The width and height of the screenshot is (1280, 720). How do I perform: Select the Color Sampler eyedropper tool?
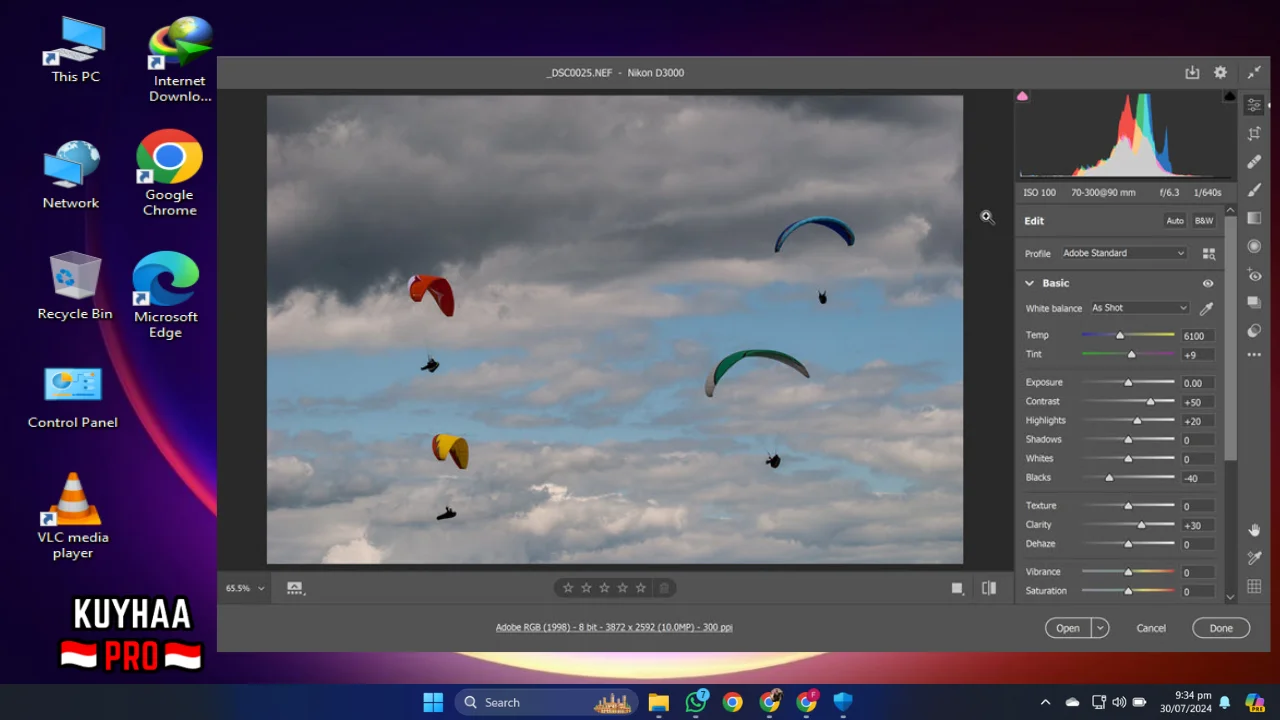click(x=1254, y=558)
